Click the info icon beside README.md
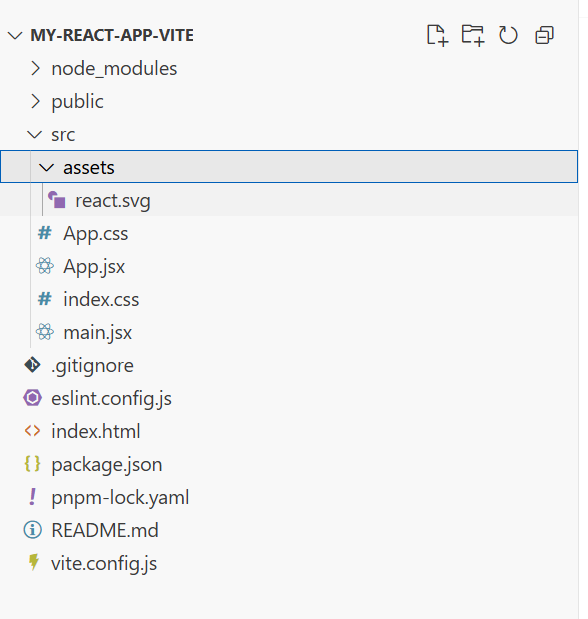588x619 pixels. tap(32, 530)
